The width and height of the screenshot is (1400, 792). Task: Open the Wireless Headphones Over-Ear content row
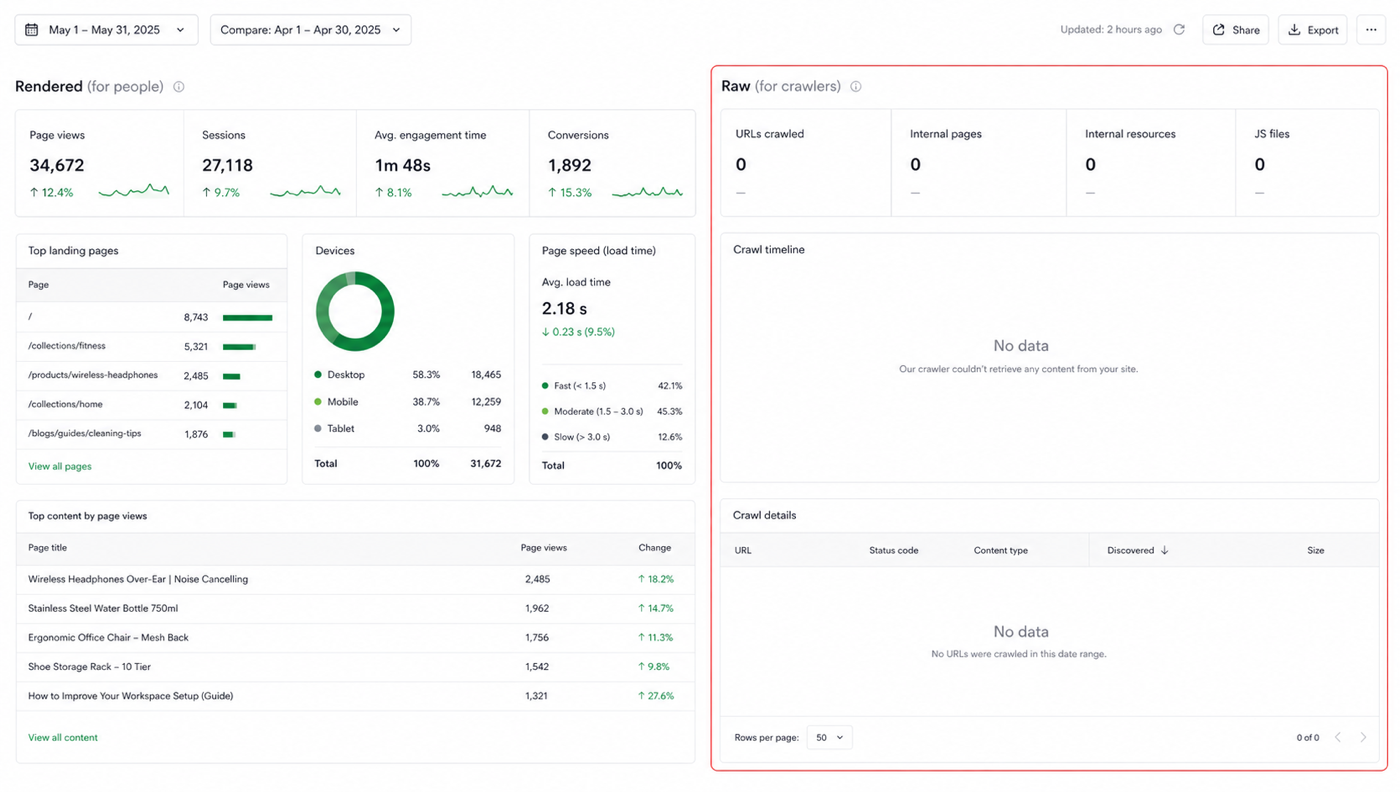(x=355, y=579)
